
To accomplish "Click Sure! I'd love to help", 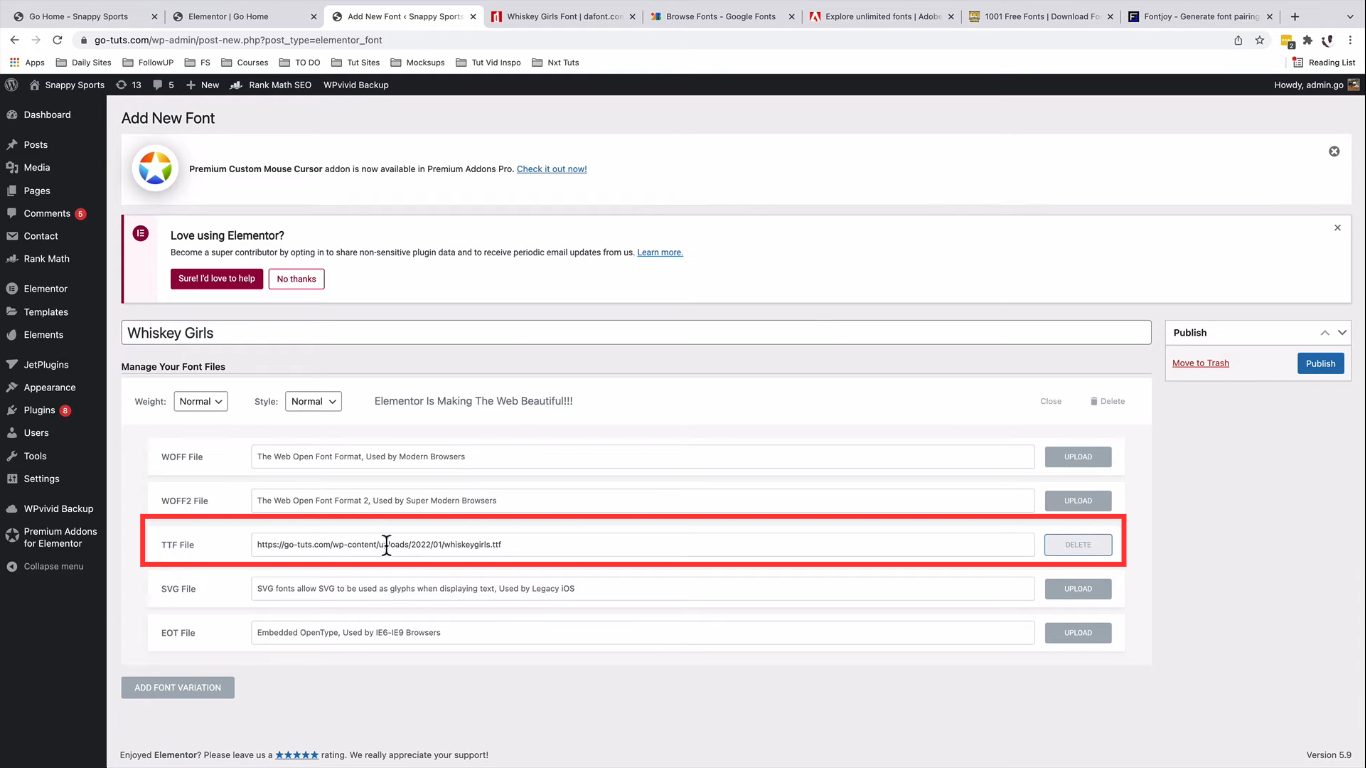I will (x=217, y=279).
